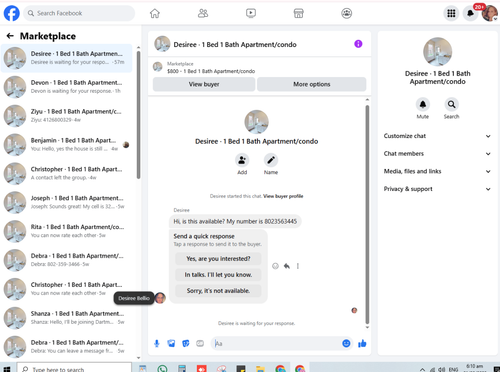This screenshot has height=372, width=500.
Task: Click the More options button
Action: click(x=312, y=84)
